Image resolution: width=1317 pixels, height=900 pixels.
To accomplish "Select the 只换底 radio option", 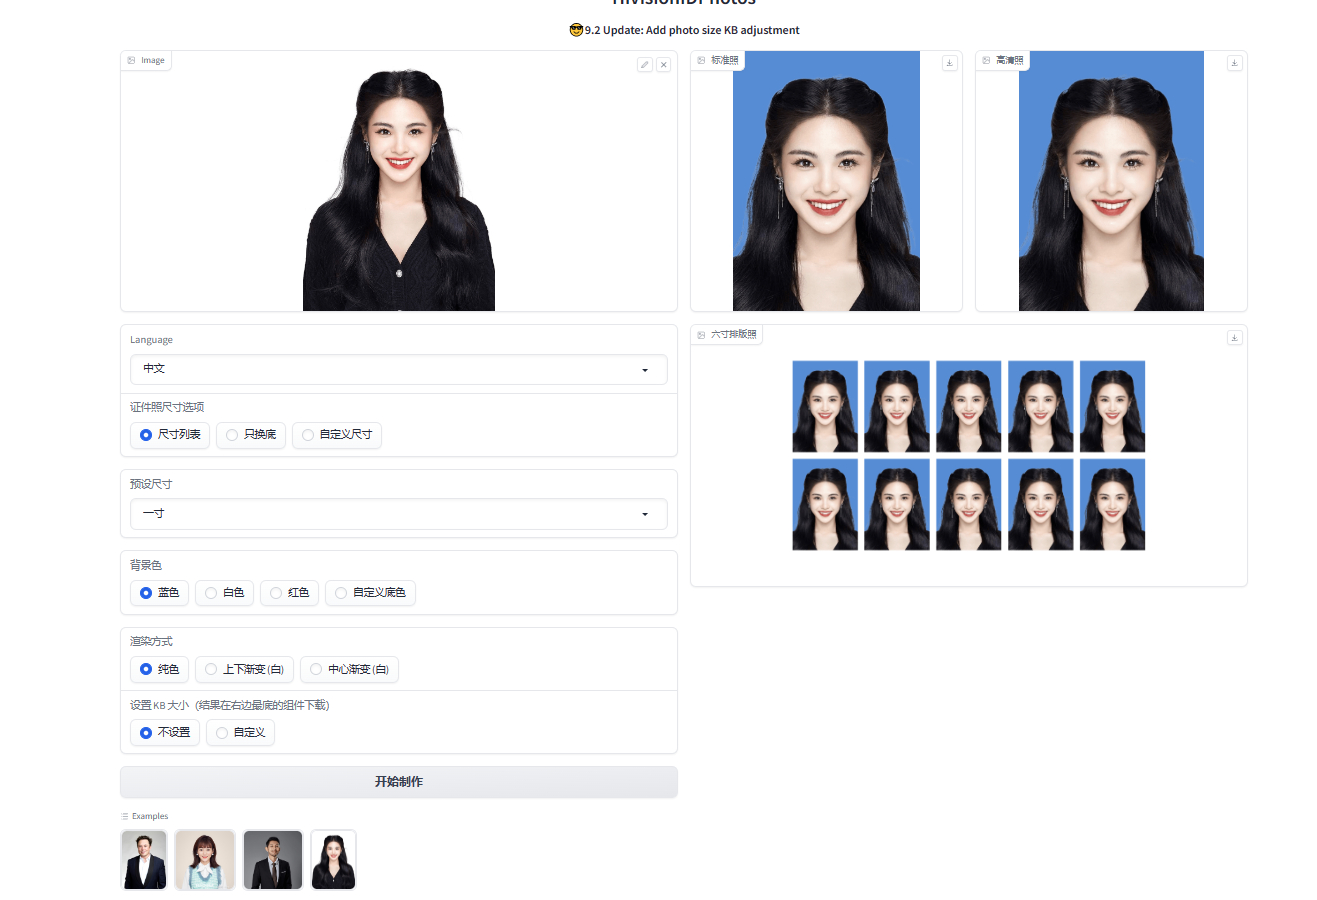I will point(232,435).
